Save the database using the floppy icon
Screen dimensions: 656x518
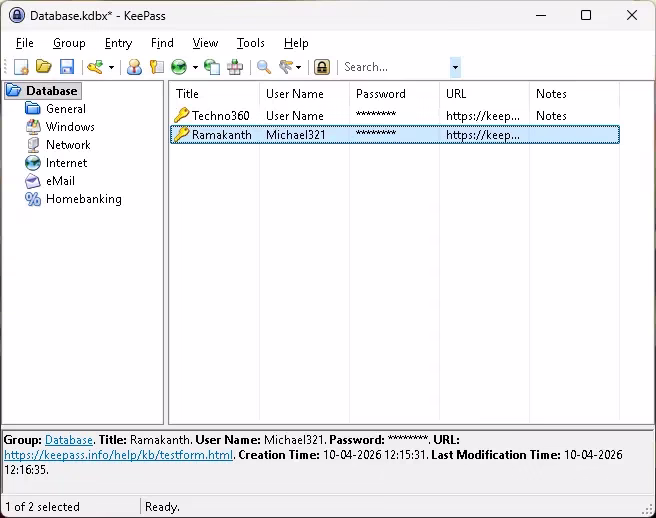click(67, 67)
